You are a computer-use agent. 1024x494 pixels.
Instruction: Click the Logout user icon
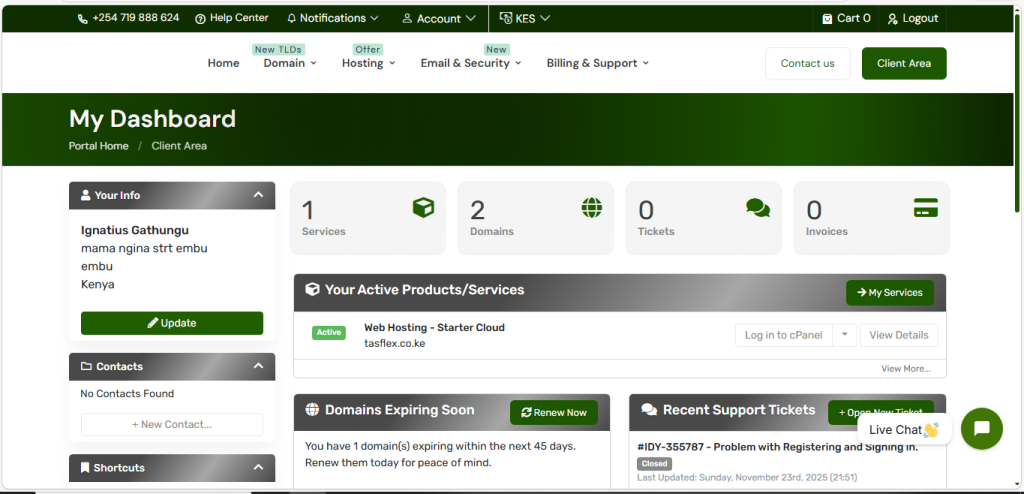tap(893, 19)
